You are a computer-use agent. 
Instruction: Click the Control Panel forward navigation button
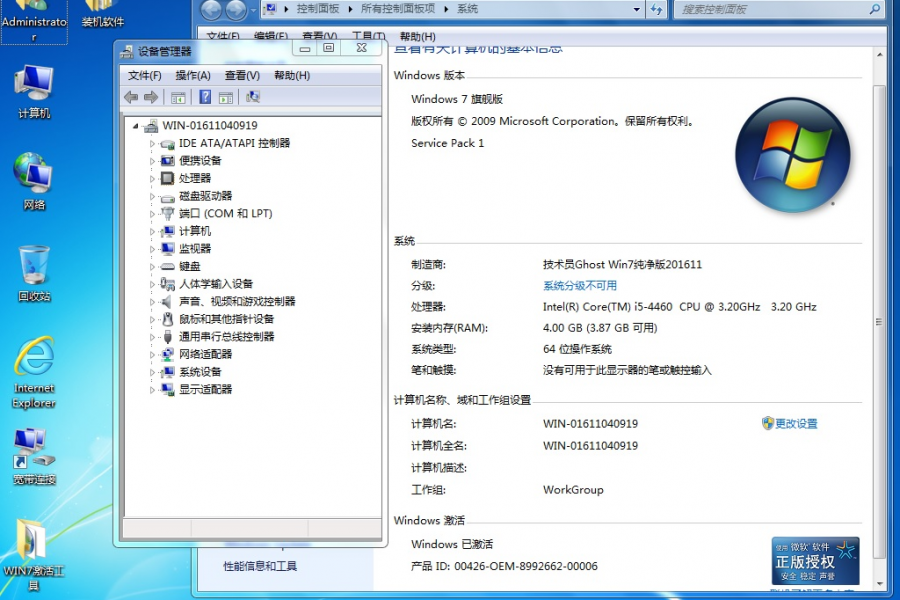(x=235, y=9)
